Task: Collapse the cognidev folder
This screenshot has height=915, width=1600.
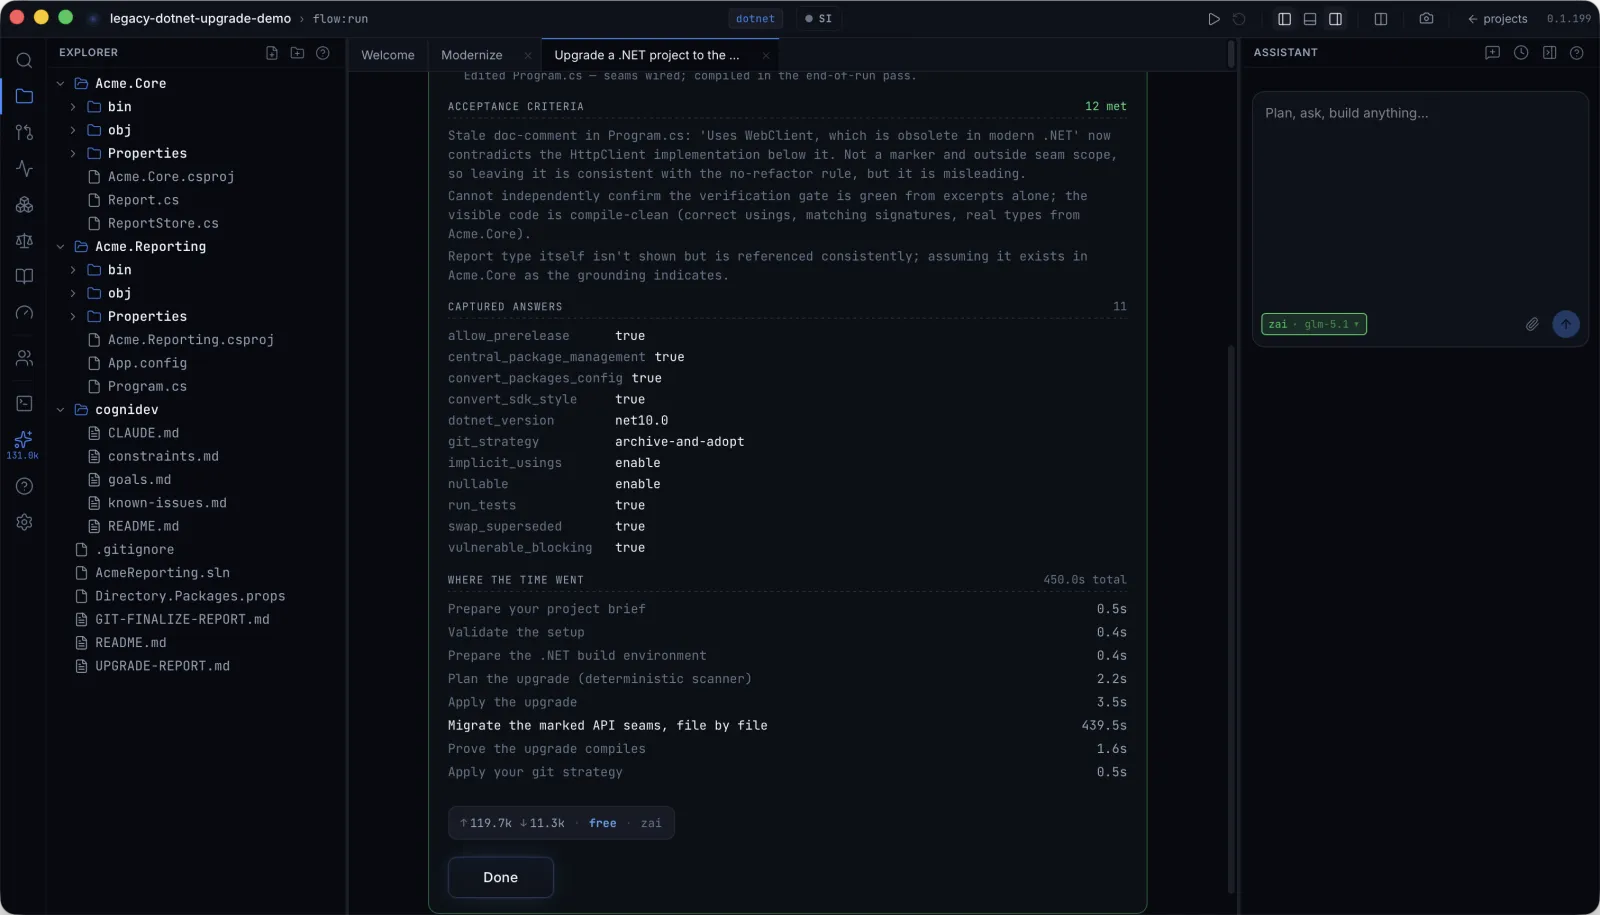Action: [60, 410]
